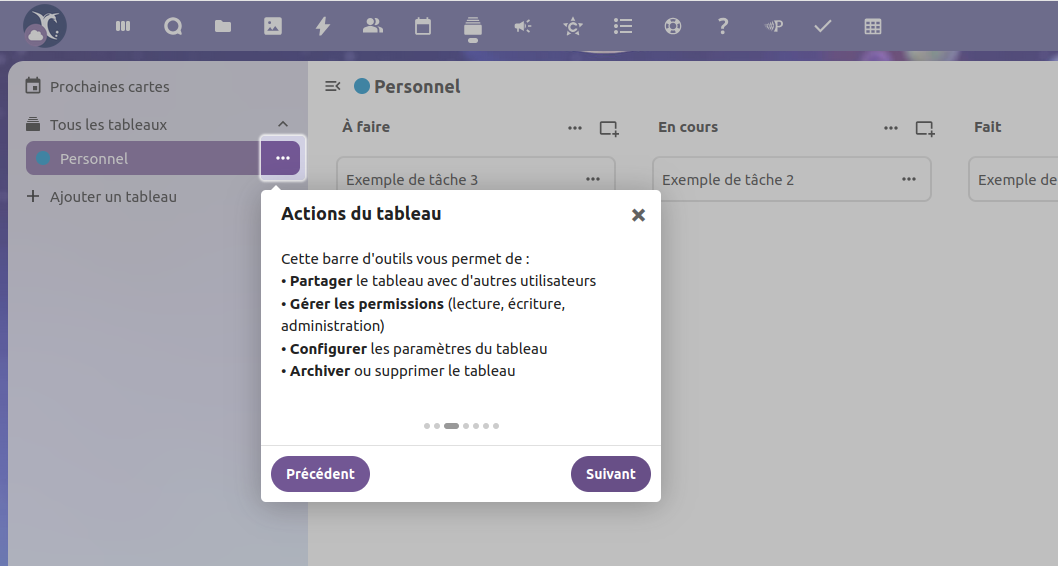Open the À faire list options menu

[x=575, y=128]
